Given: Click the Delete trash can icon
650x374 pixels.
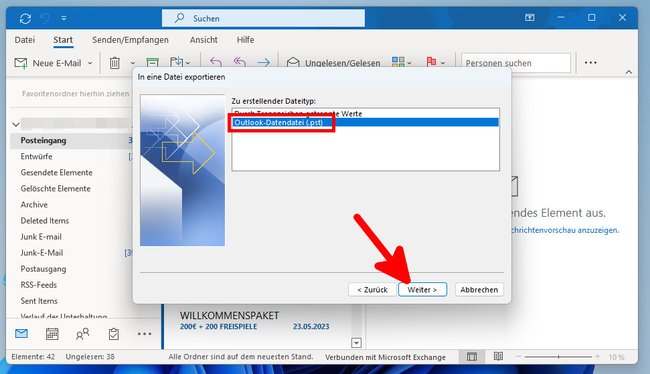Looking at the screenshot, I should tap(114, 63).
